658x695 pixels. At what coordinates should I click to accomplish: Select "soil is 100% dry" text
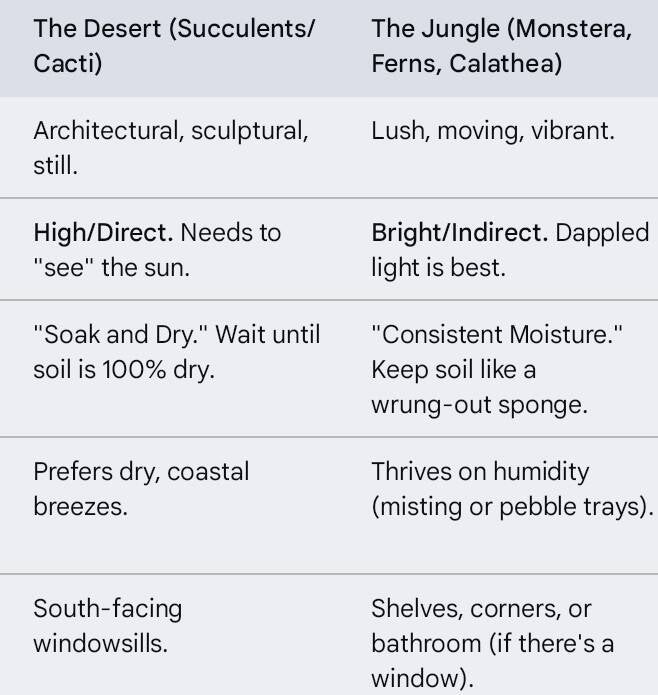124,369
